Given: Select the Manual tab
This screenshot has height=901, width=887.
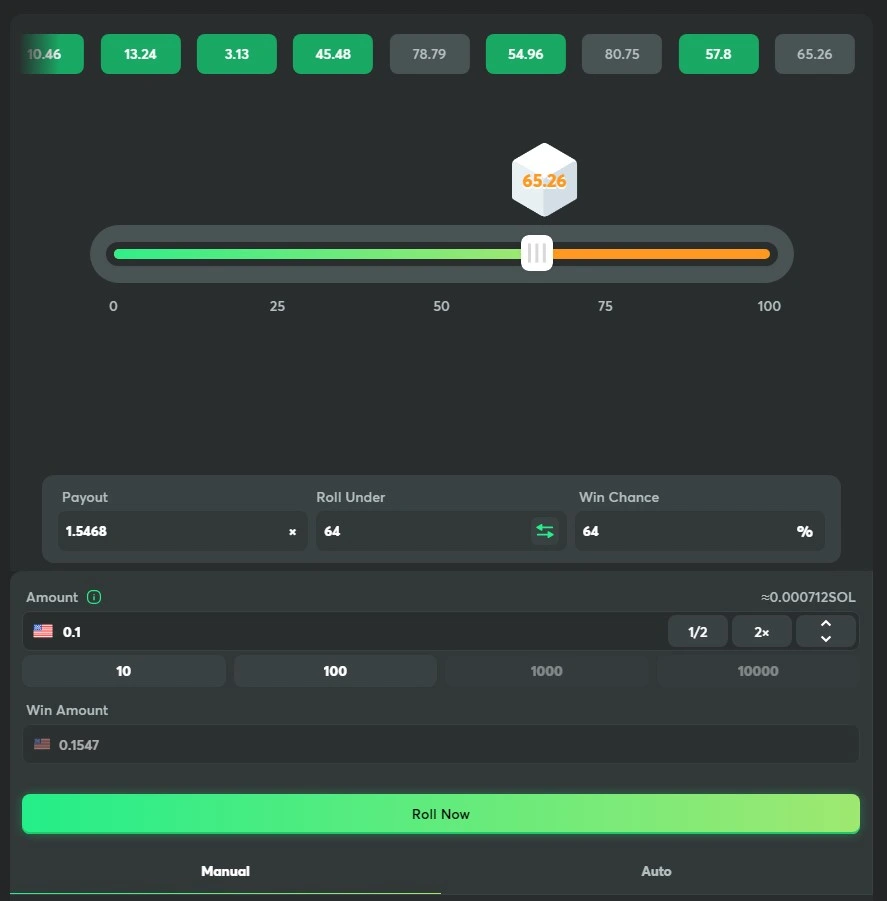Looking at the screenshot, I should point(225,871).
